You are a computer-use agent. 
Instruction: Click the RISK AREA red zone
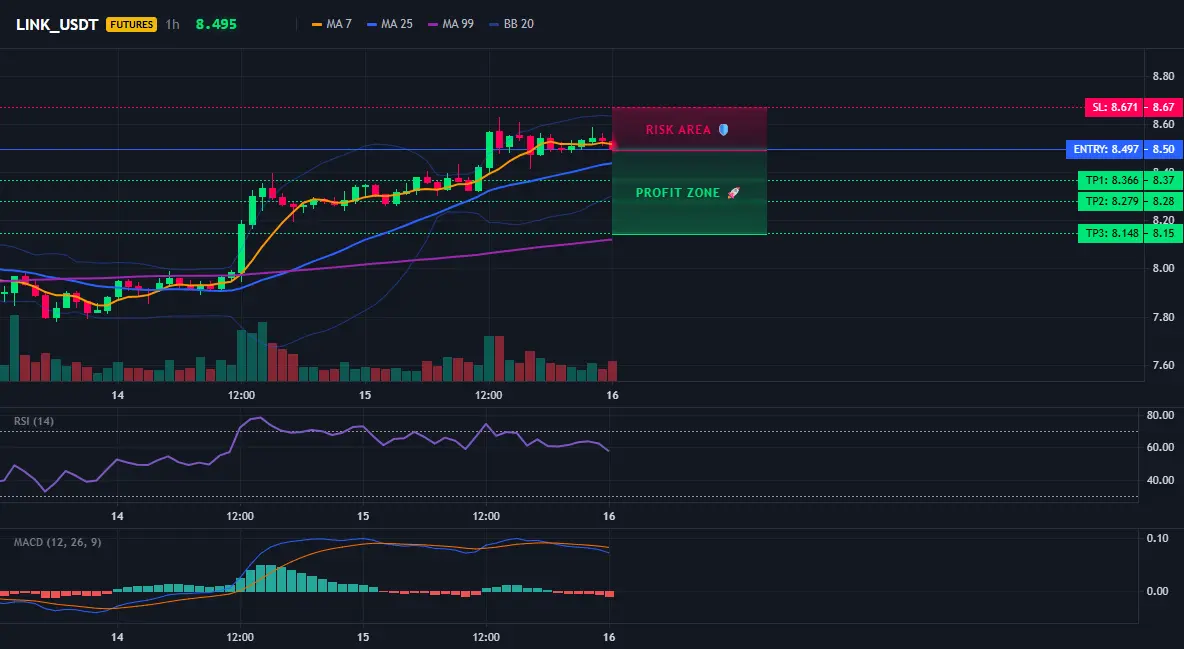pyautogui.click(x=689, y=129)
